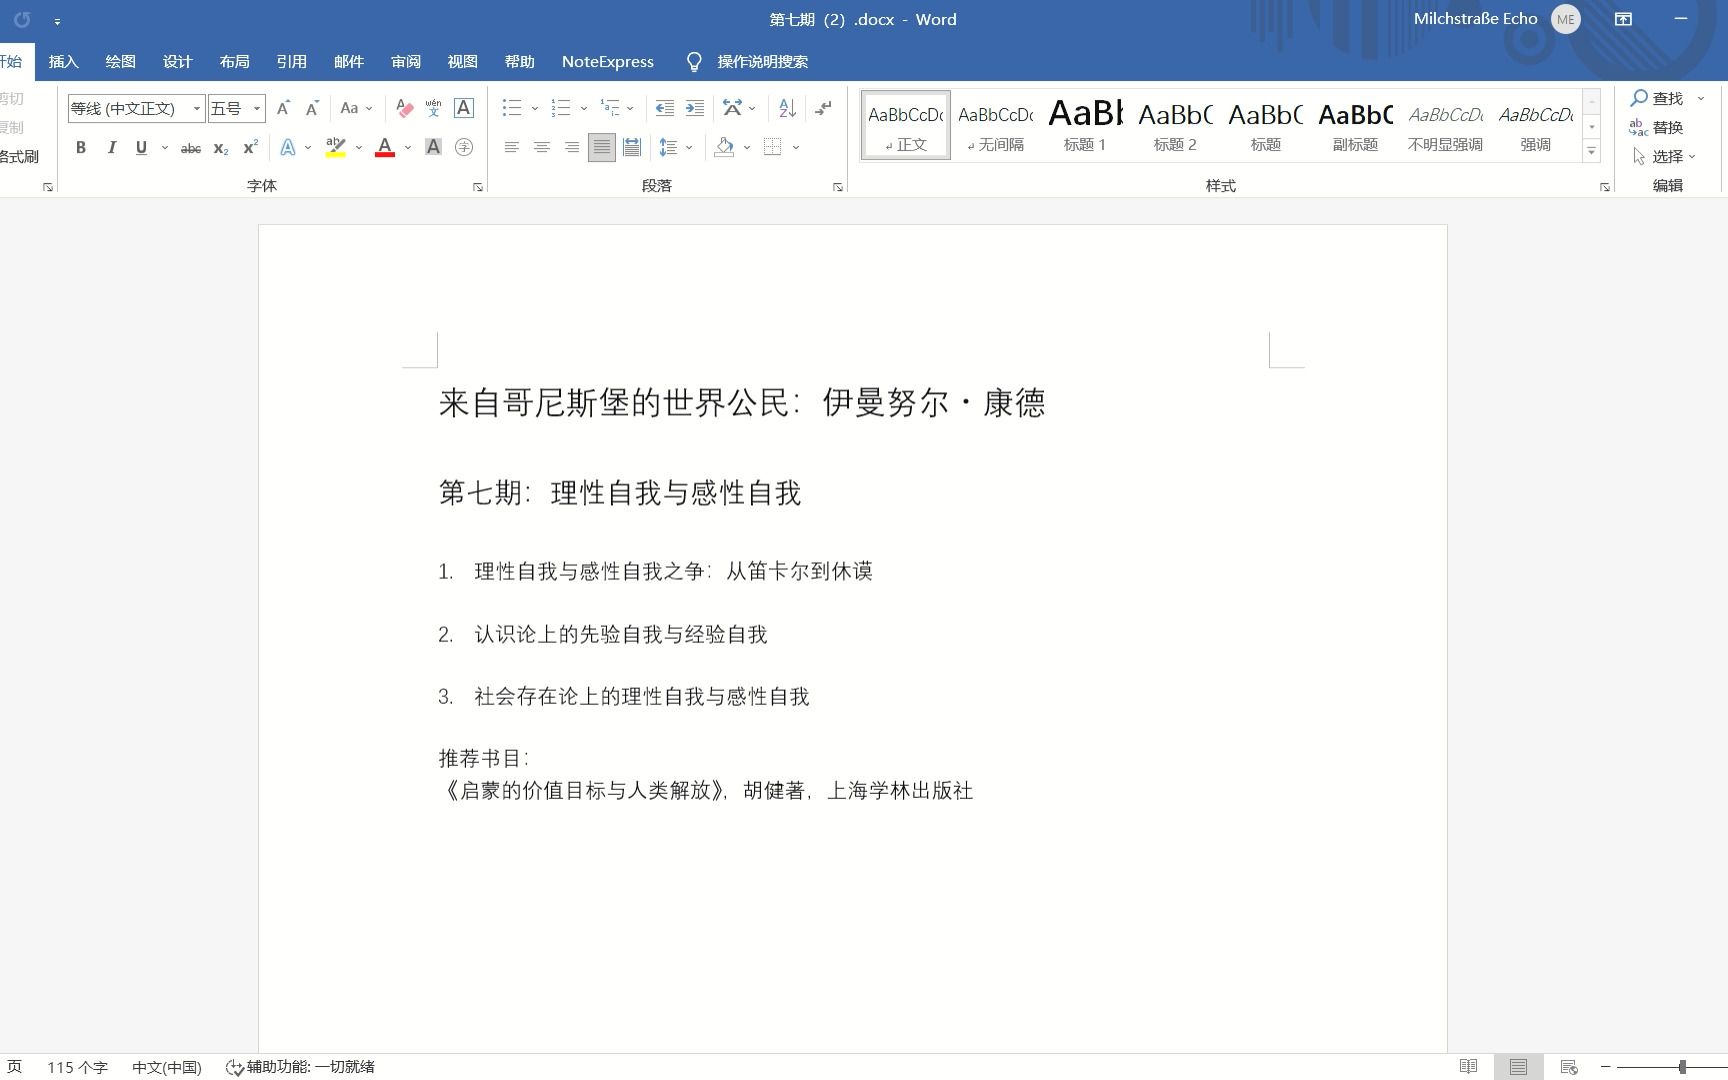Clear all formatting with the eraser icon
The width and height of the screenshot is (1728, 1080).
404,108
